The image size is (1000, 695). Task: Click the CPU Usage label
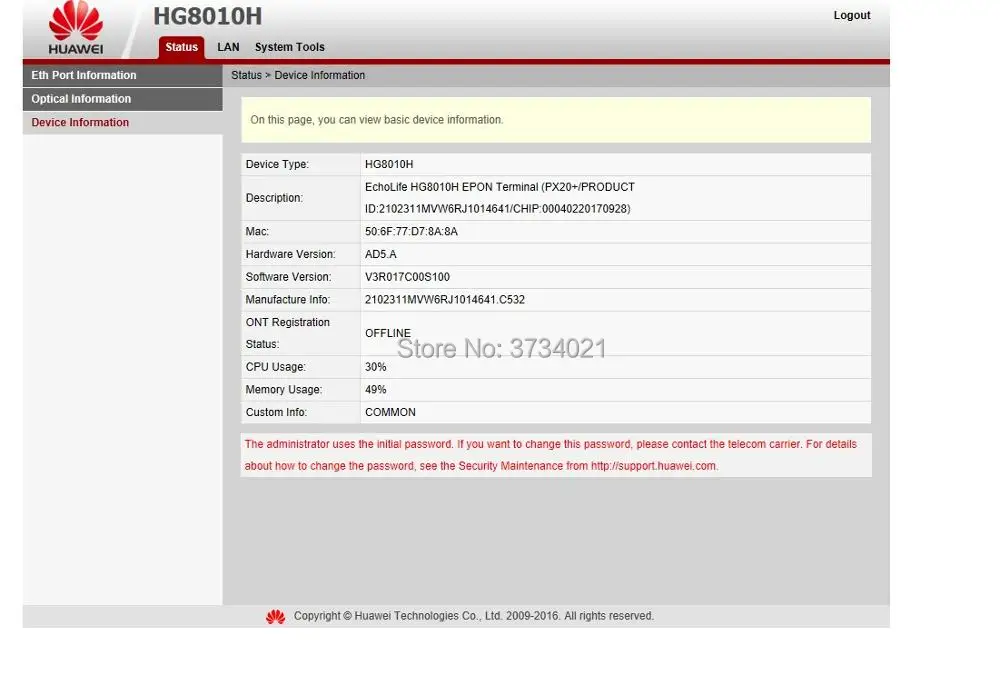(x=276, y=367)
